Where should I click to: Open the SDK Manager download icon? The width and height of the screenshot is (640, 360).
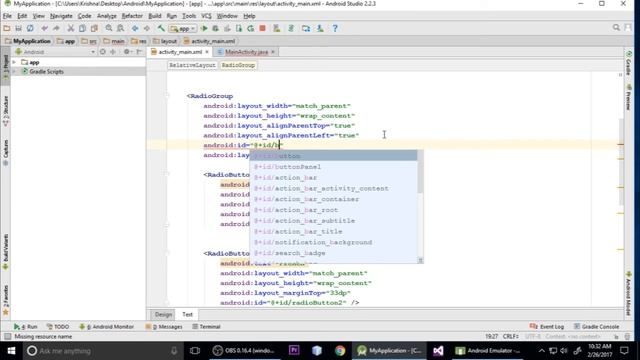(x=320, y=28)
